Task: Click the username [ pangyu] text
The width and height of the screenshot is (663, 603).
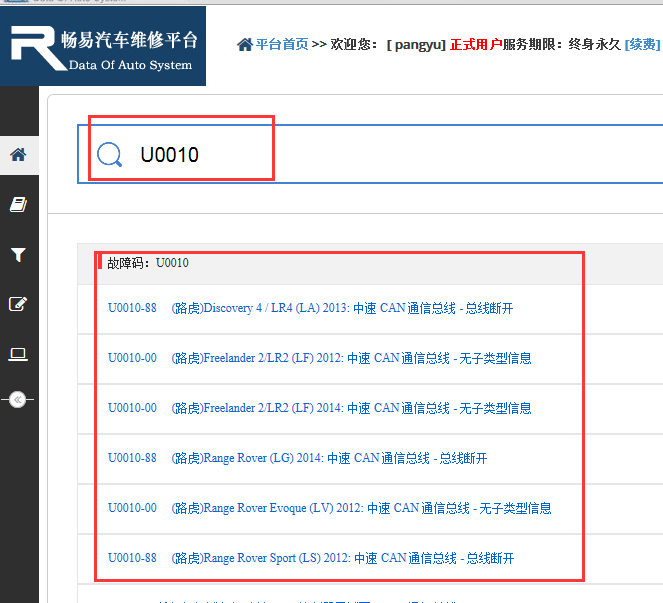Action: [416, 44]
